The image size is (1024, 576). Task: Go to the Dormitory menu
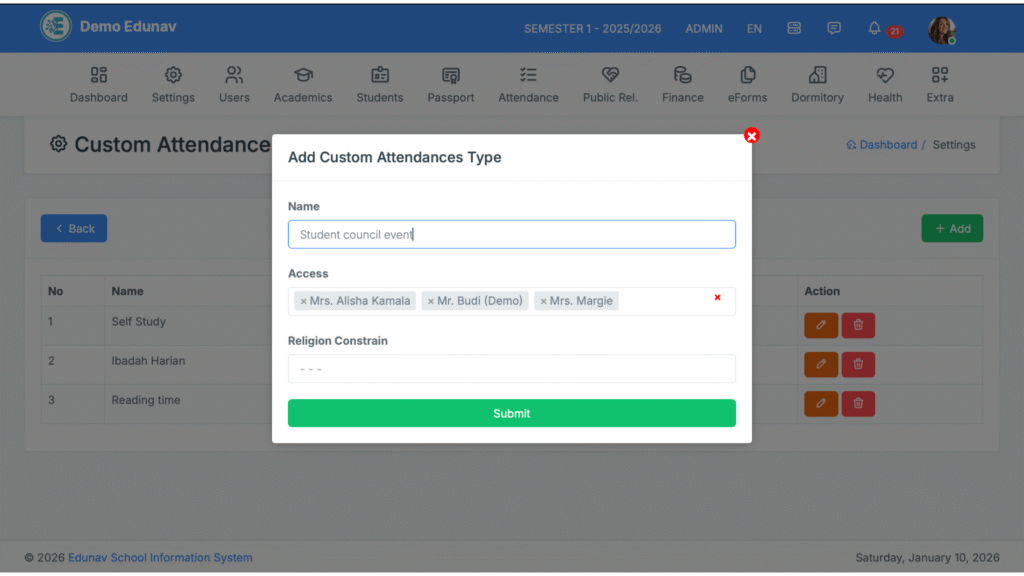point(817,84)
